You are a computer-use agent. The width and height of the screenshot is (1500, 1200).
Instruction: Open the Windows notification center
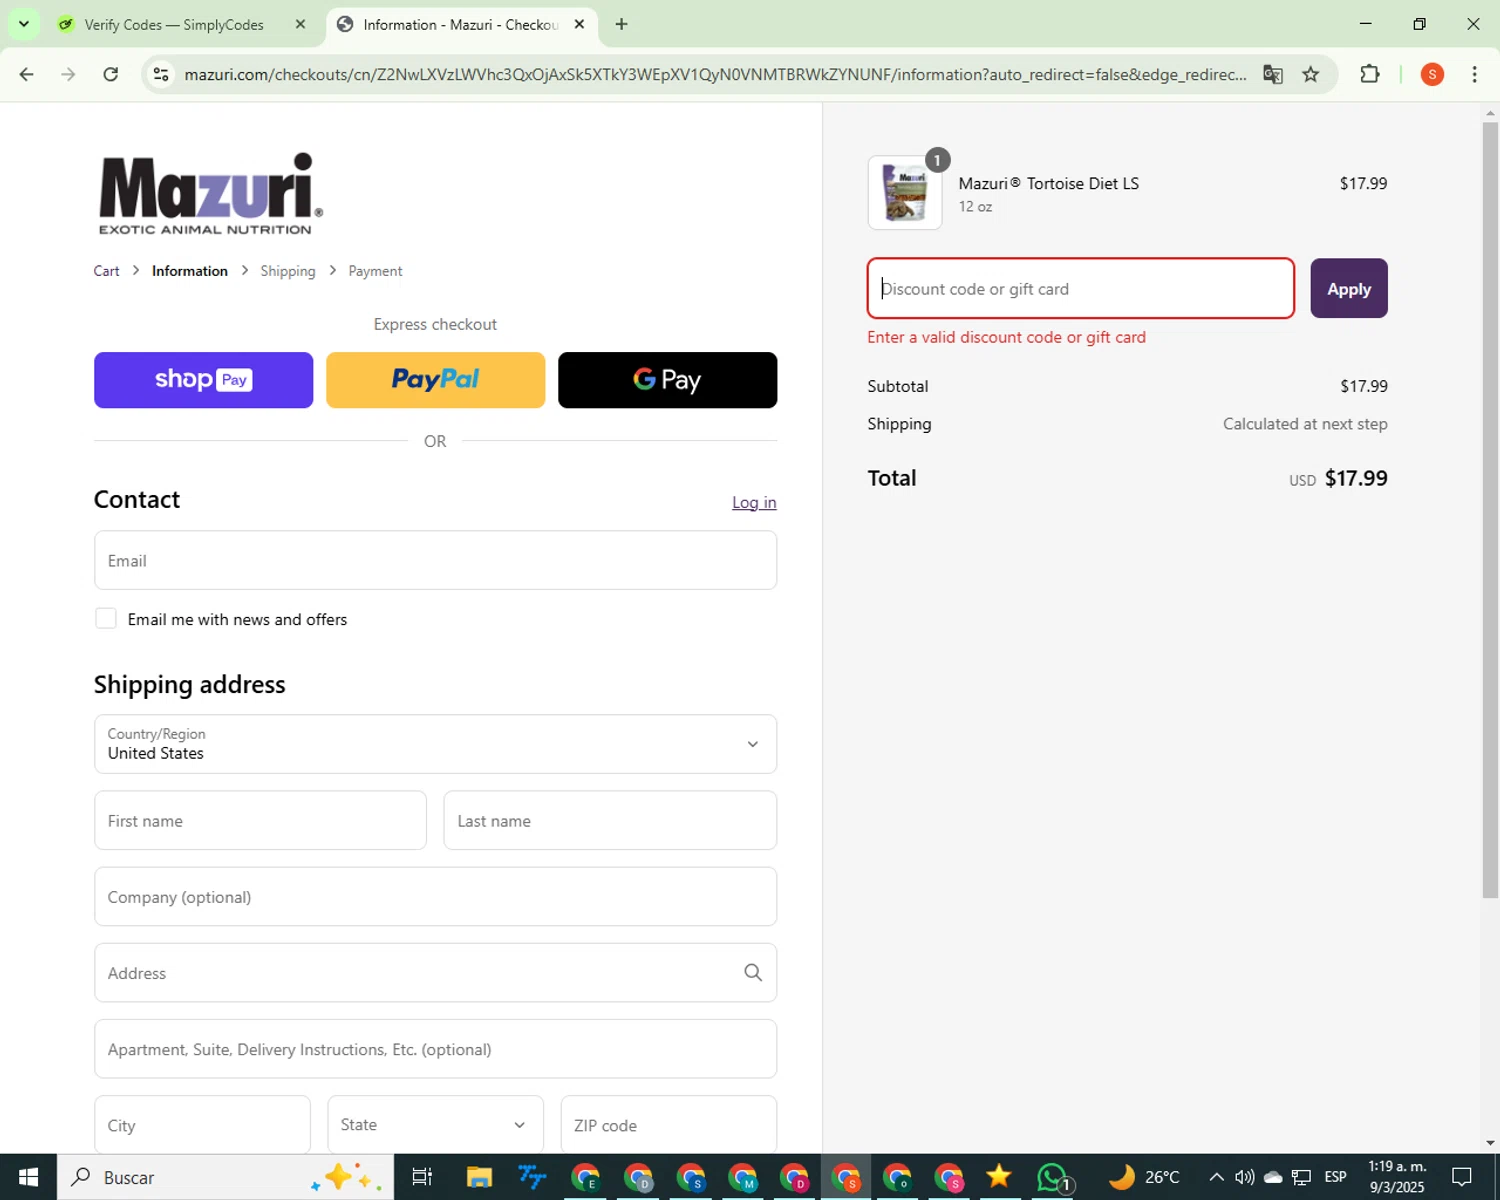click(1462, 1177)
